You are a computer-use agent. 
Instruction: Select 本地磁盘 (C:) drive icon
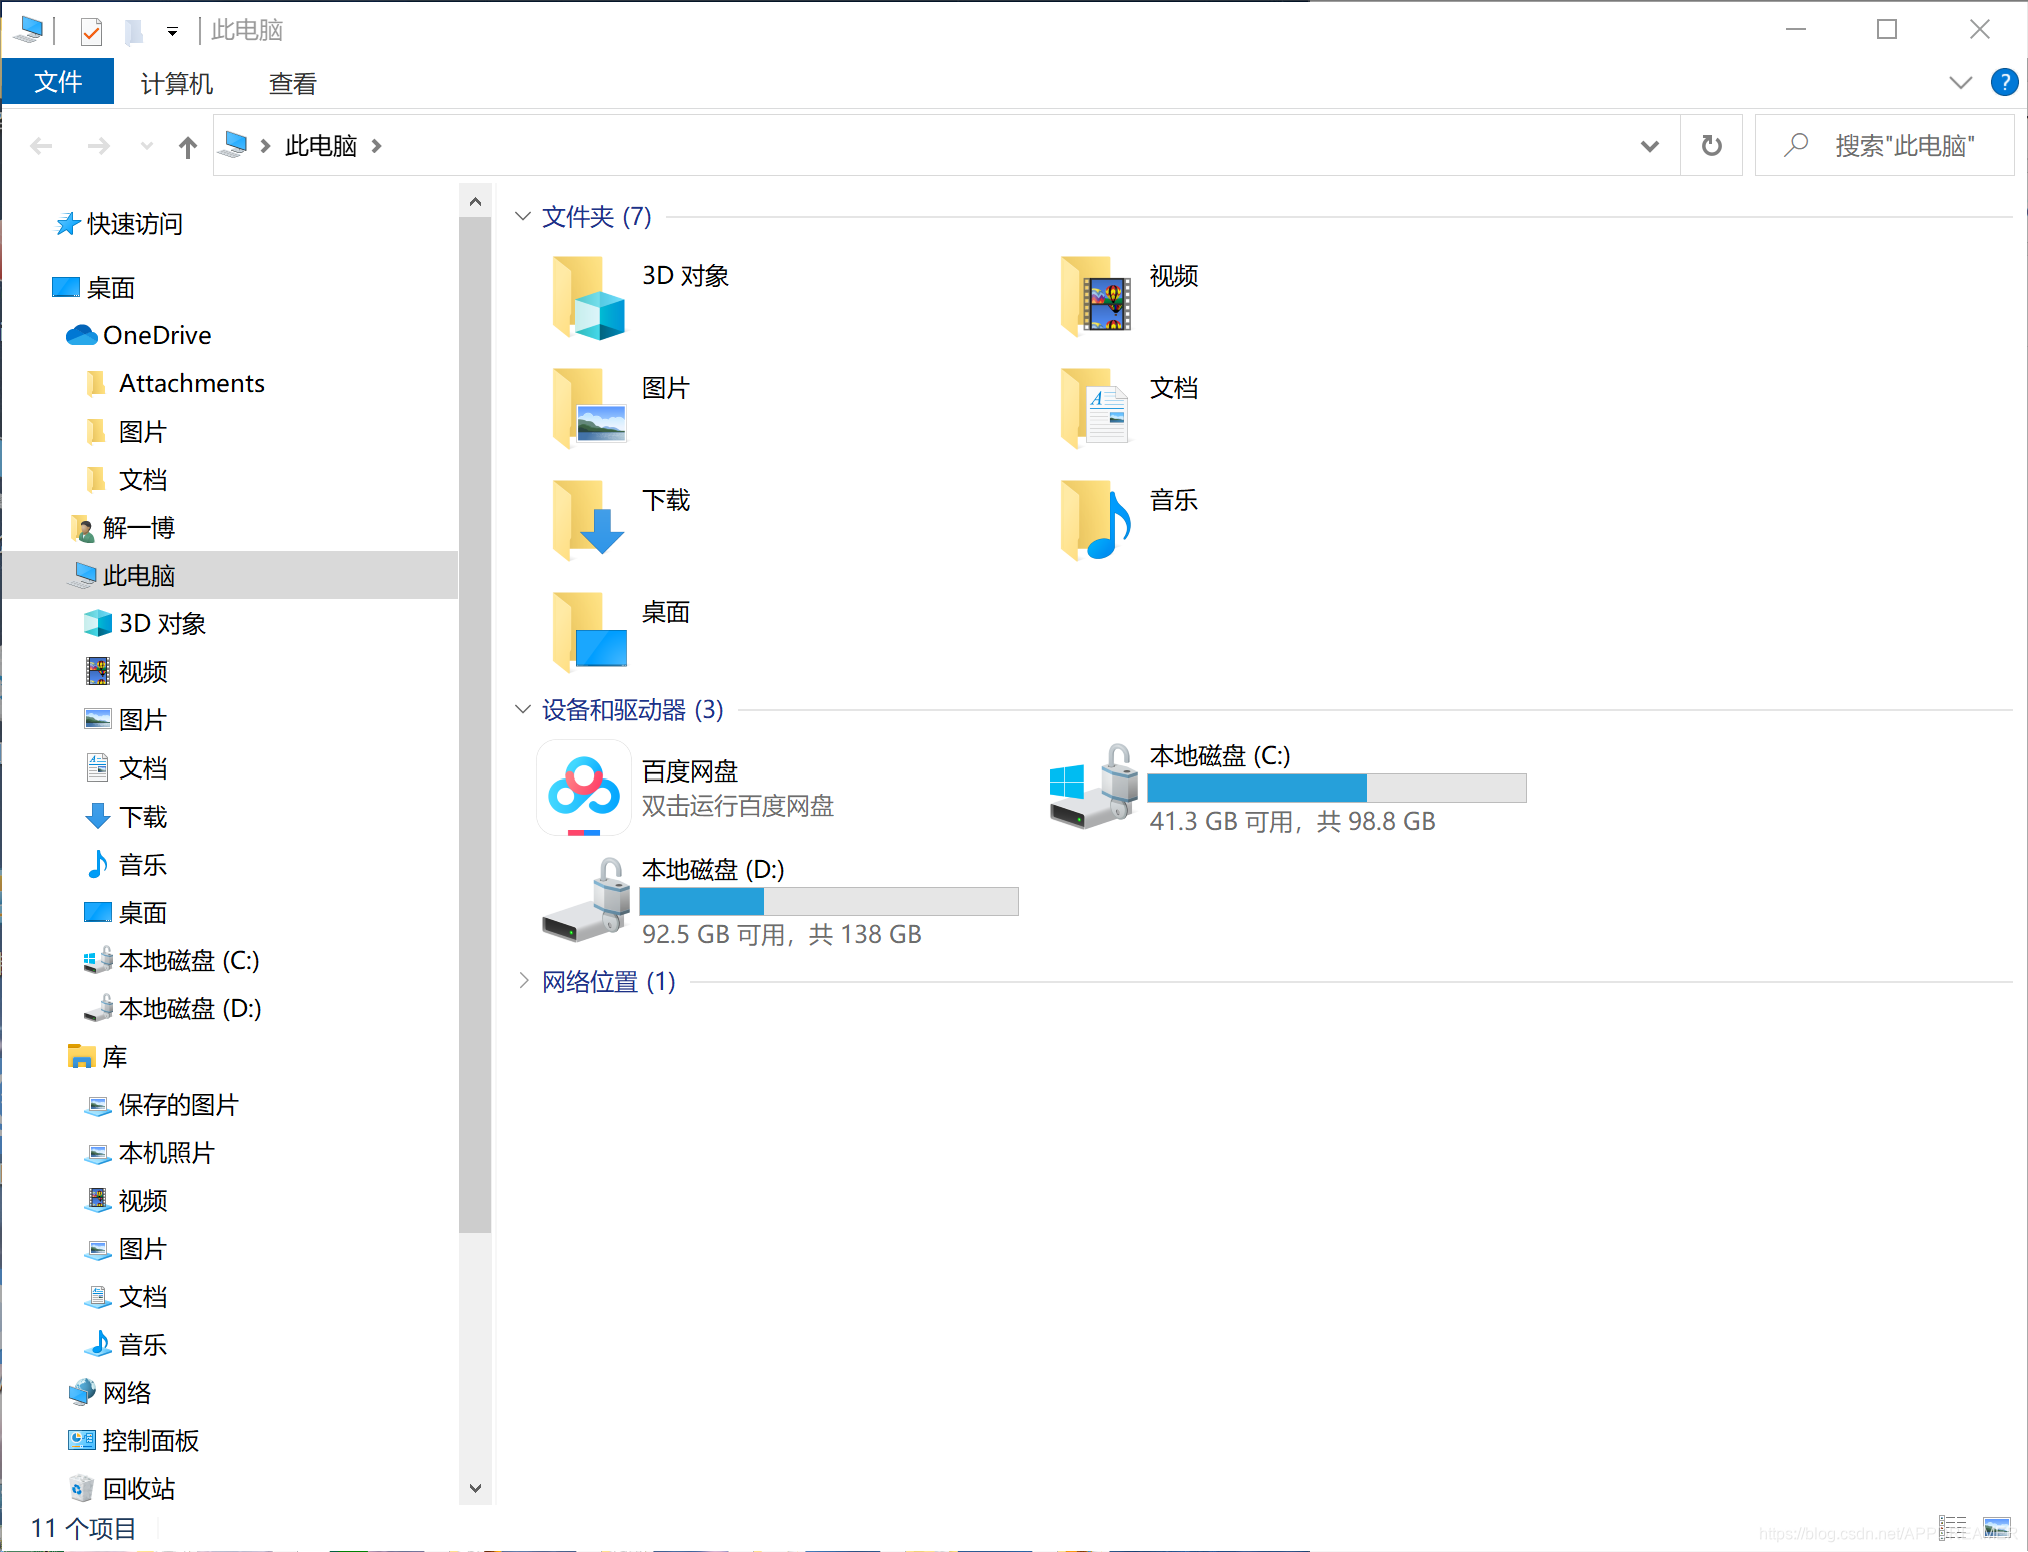[1093, 787]
